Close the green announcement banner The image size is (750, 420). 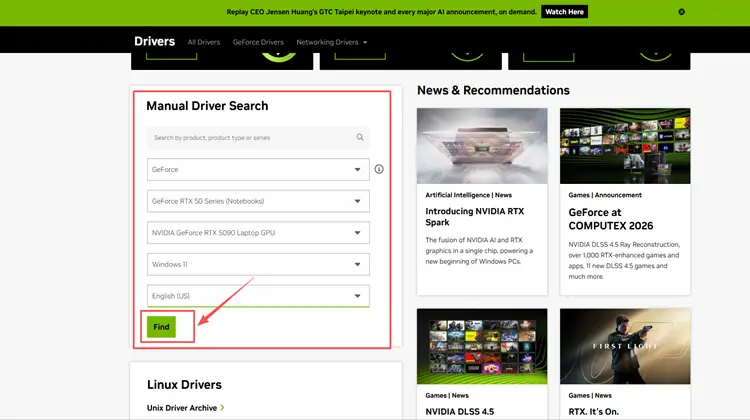click(681, 12)
